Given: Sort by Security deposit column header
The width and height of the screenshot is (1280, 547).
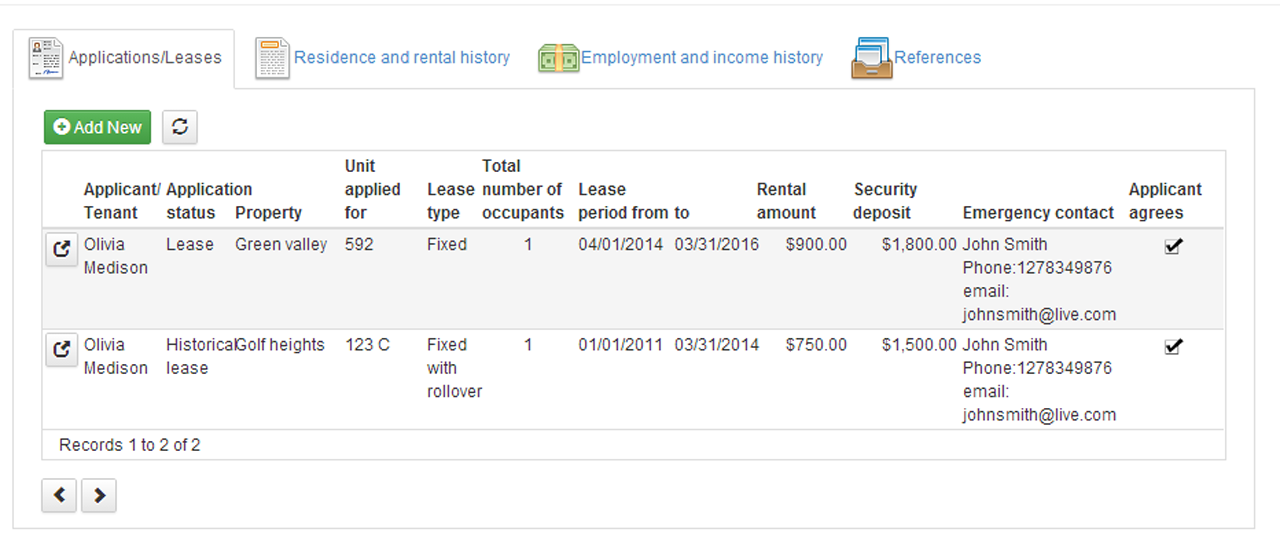Looking at the screenshot, I should (885, 201).
